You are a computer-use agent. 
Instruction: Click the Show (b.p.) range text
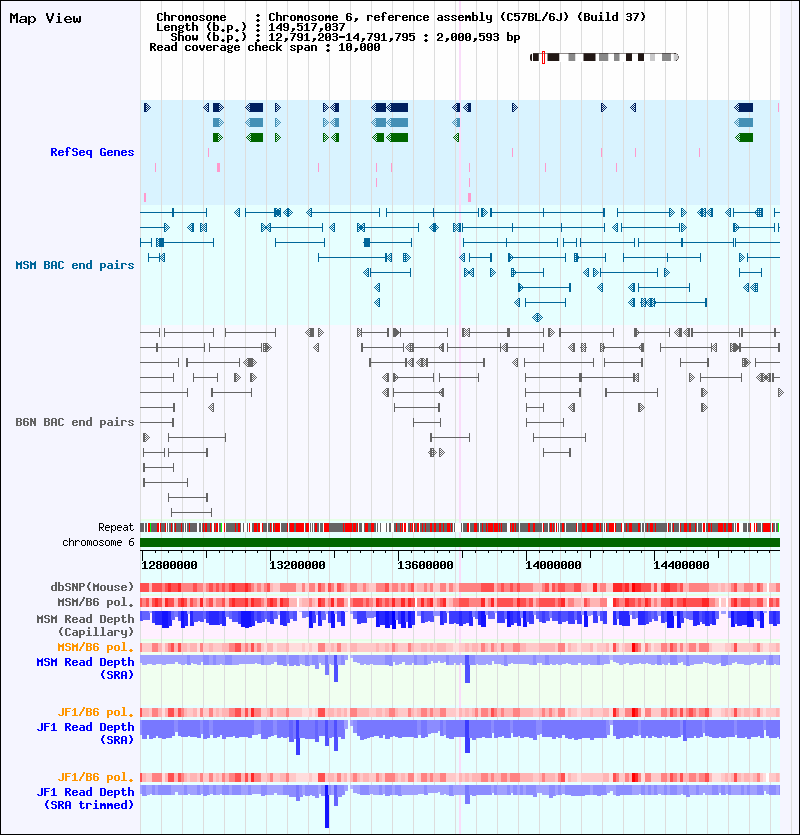(x=345, y=37)
